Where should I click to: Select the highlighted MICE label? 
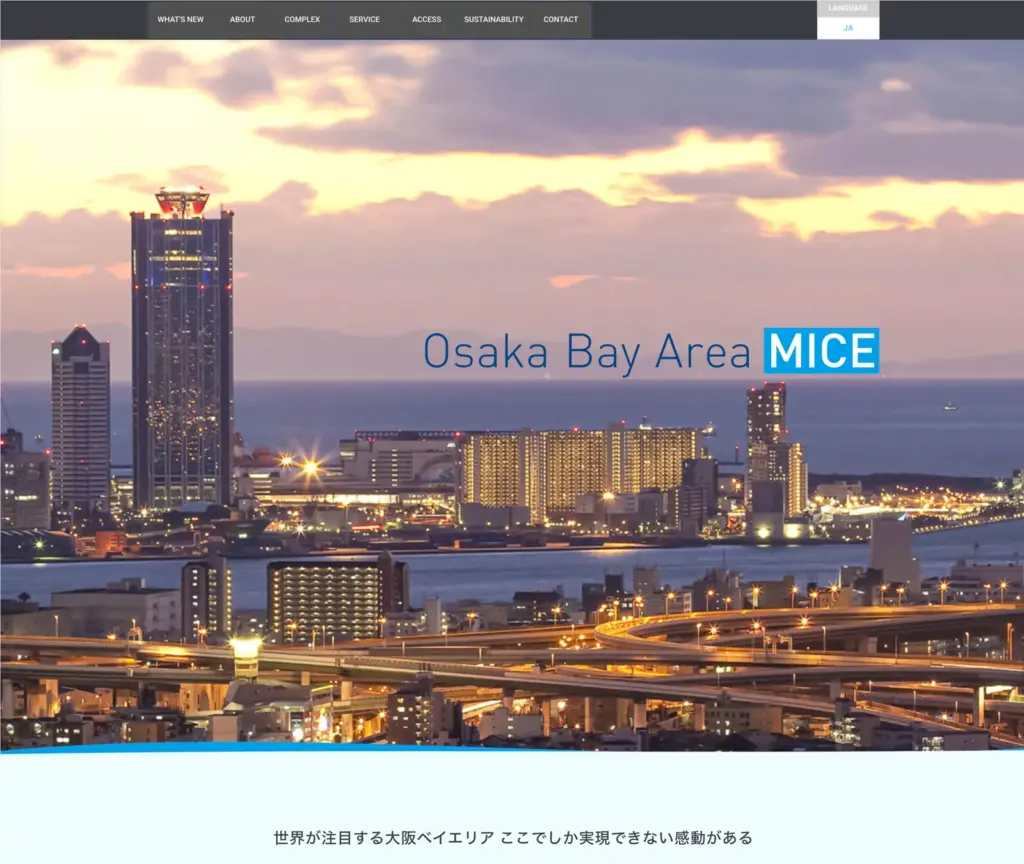[822, 352]
